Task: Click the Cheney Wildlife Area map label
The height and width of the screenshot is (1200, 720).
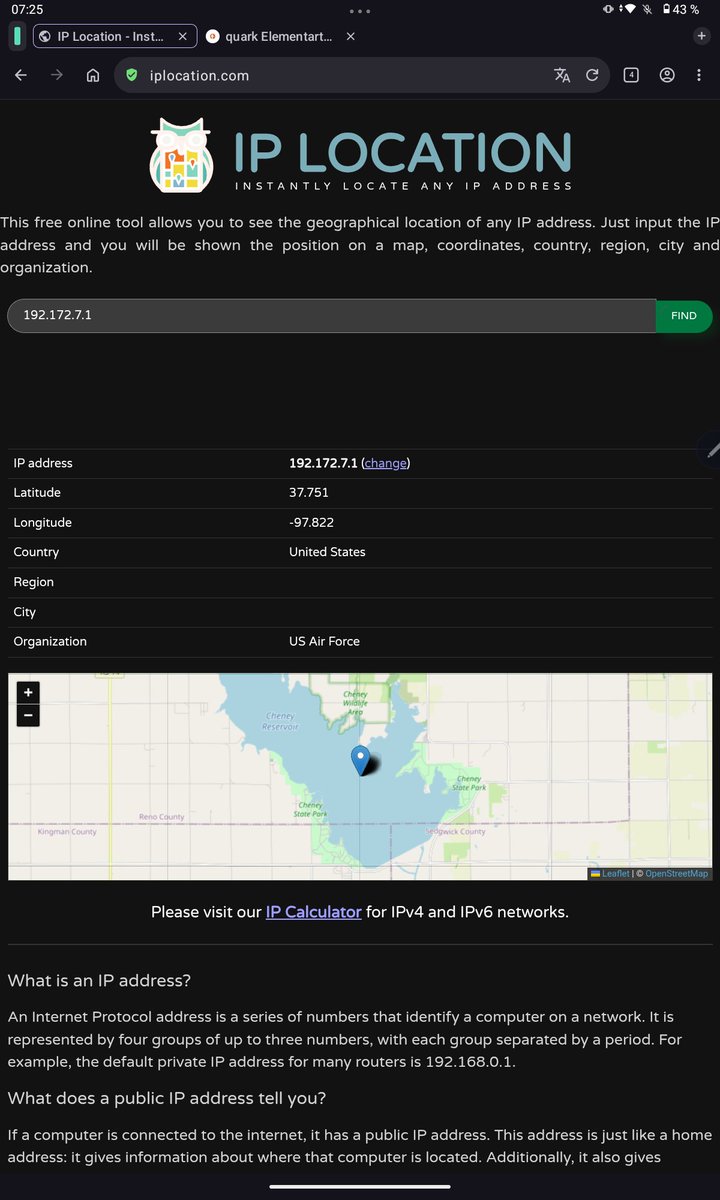Action: (x=355, y=703)
